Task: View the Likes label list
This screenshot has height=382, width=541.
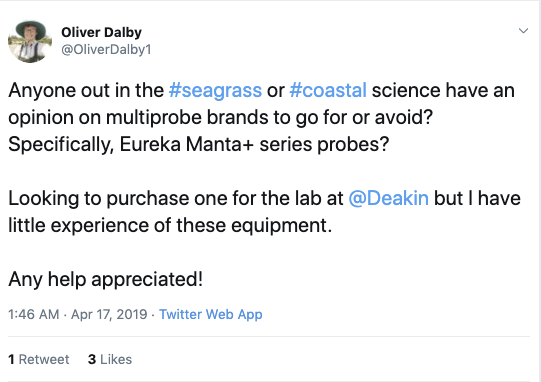Action: click(116, 359)
